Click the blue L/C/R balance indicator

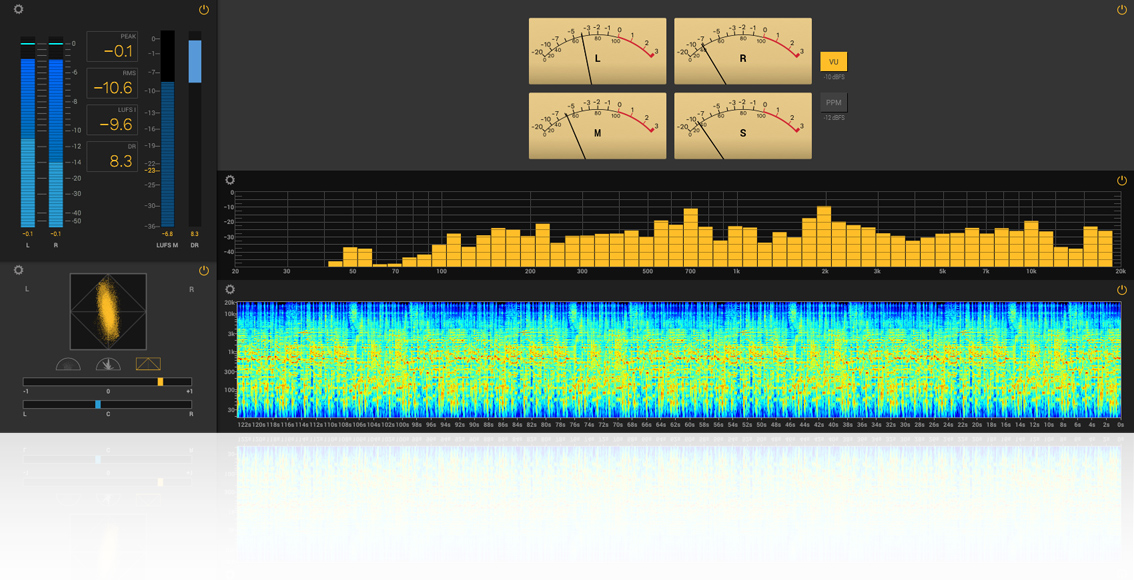98,405
